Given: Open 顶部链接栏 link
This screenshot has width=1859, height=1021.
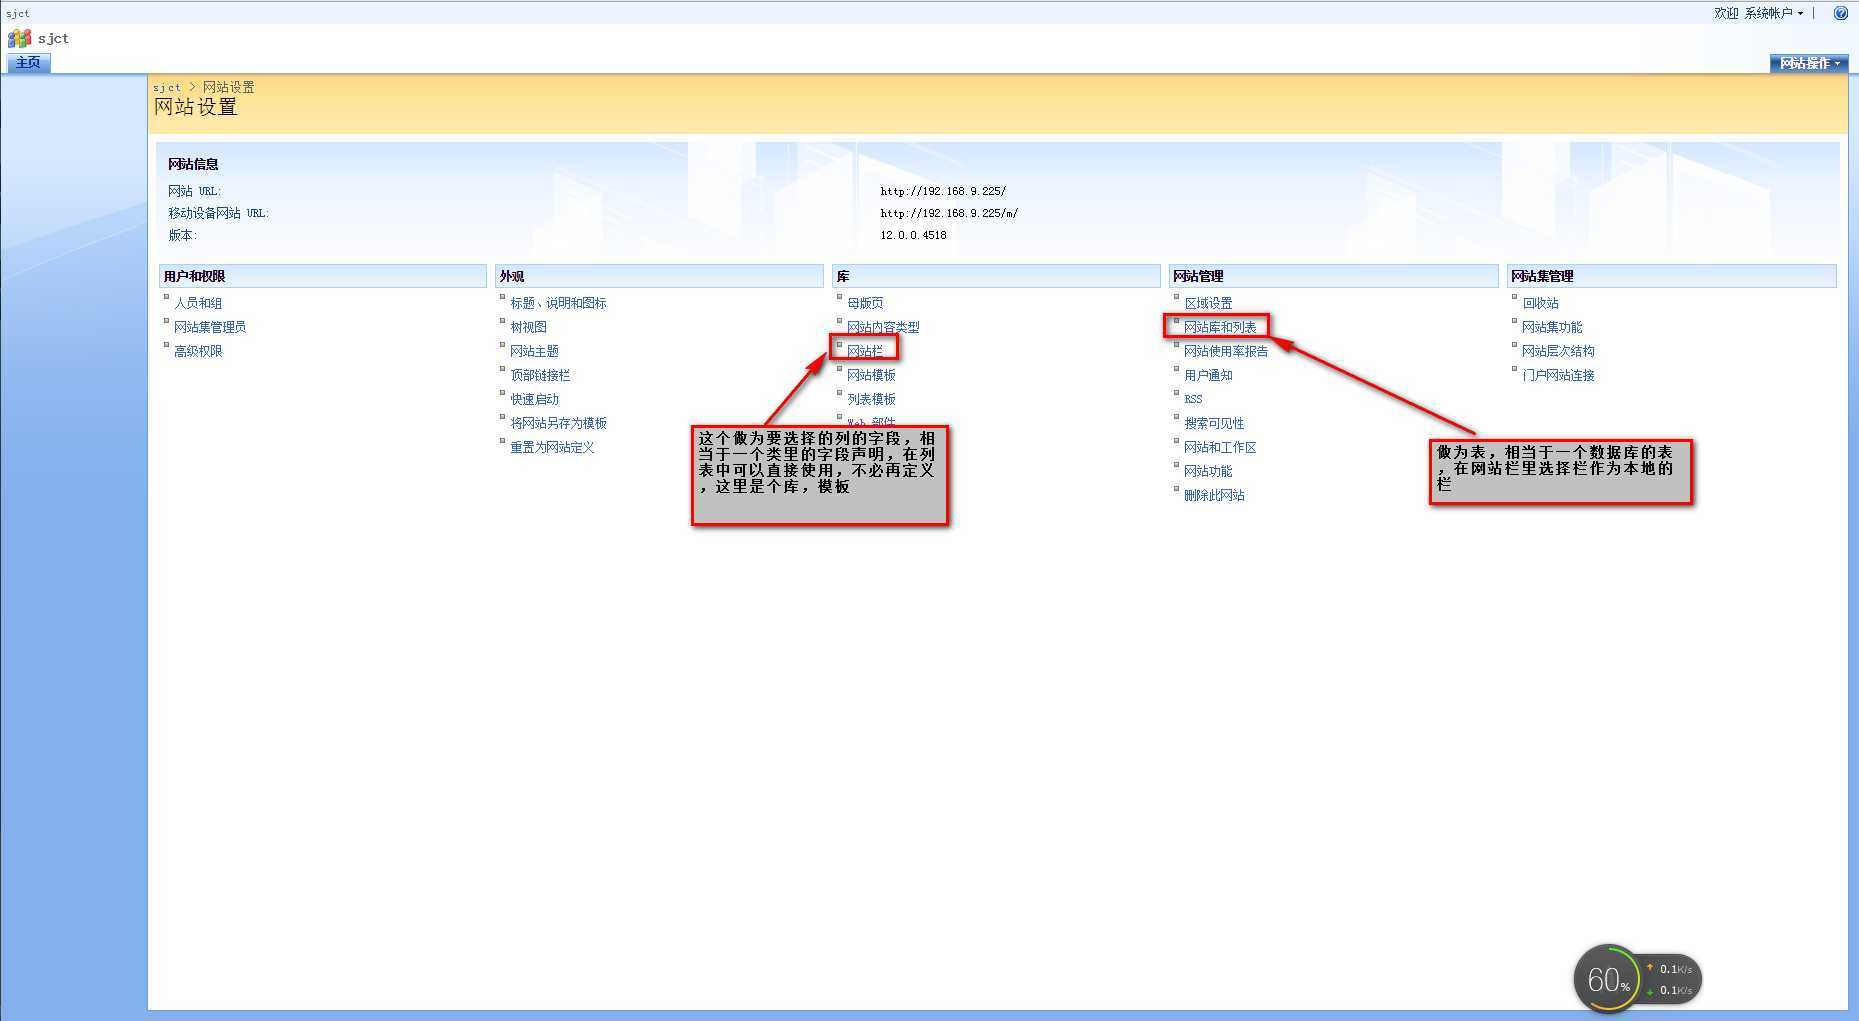Looking at the screenshot, I should (x=540, y=375).
